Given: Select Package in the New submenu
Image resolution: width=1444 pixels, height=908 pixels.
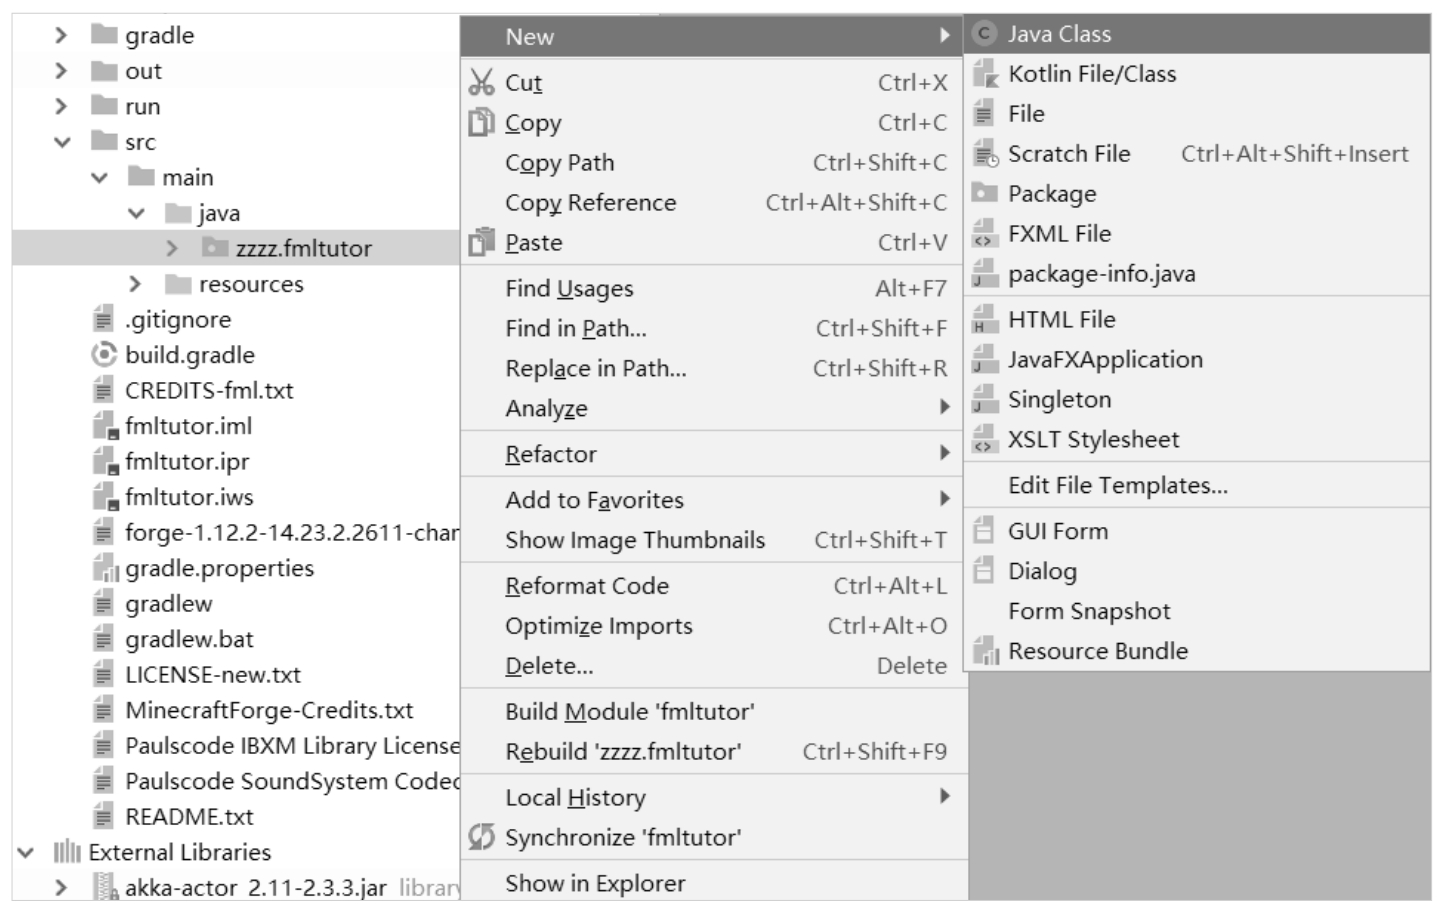Looking at the screenshot, I should [x=1051, y=194].
